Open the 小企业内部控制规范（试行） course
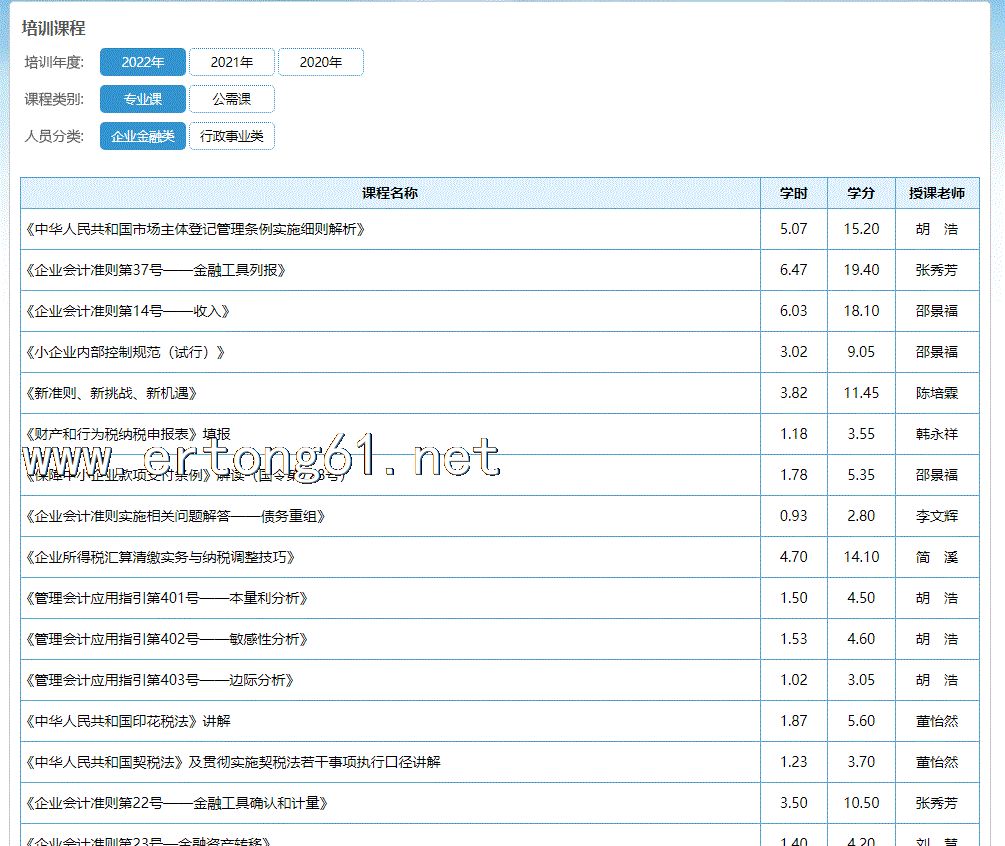Viewport: 1005px width, 846px height. pos(124,352)
